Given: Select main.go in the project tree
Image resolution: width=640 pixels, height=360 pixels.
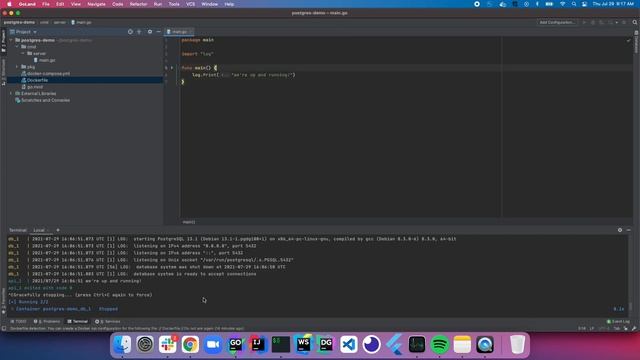Looking at the screenshot, I should tap(44, 60).
